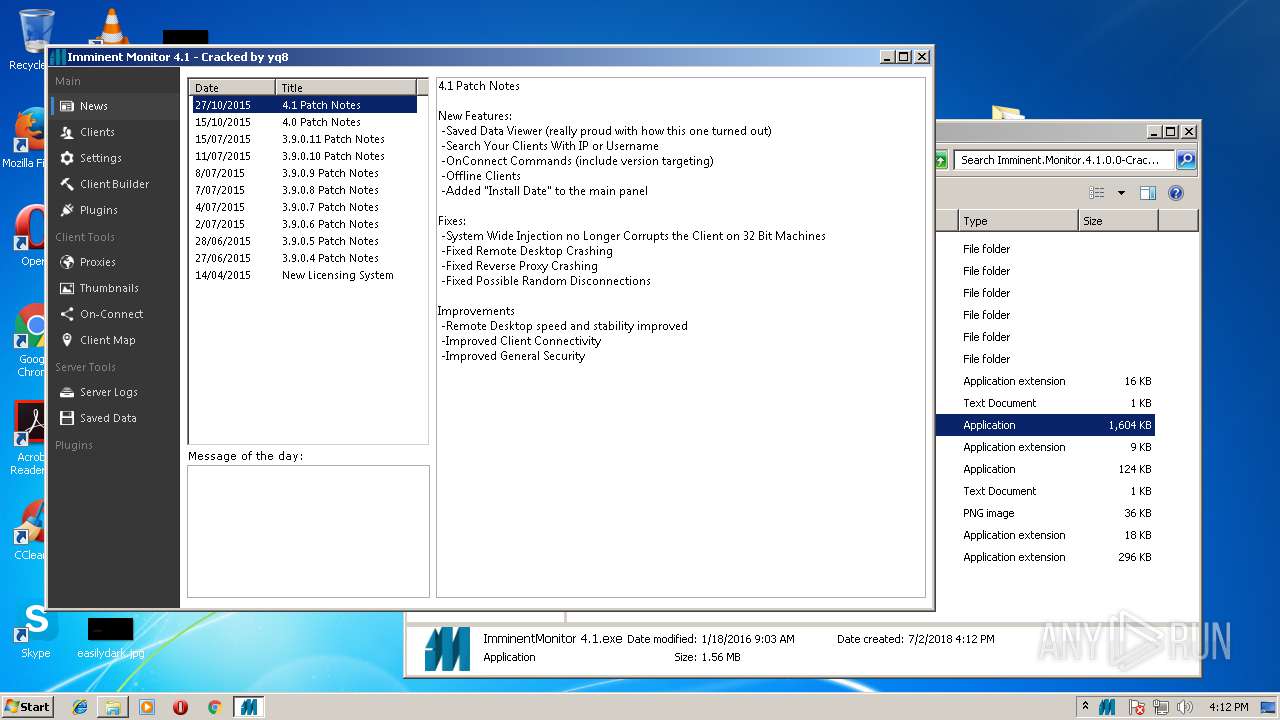Viewport: 1280px width, 720px height.
Task: Sort Explorer files by Type column
Action: 1018,221
